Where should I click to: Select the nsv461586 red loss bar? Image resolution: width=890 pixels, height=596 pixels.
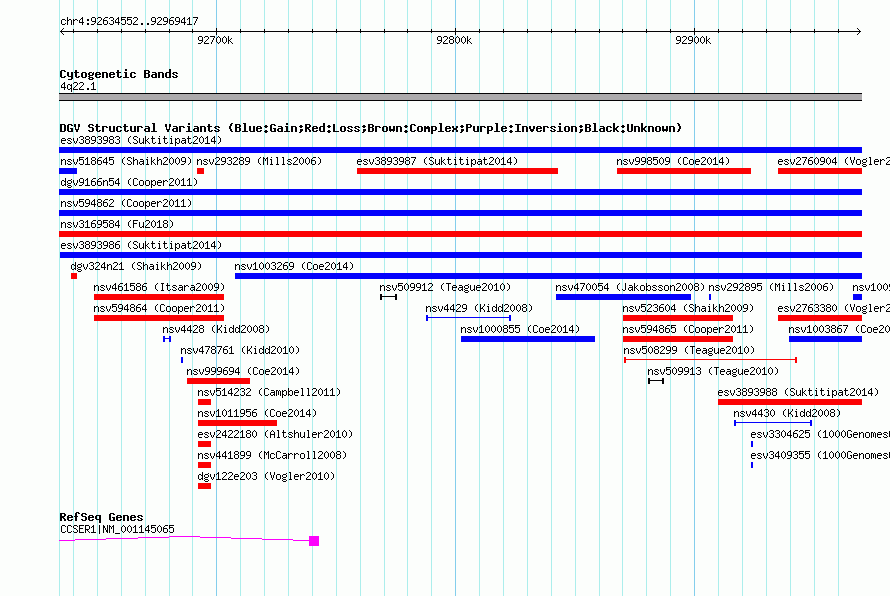159,297
